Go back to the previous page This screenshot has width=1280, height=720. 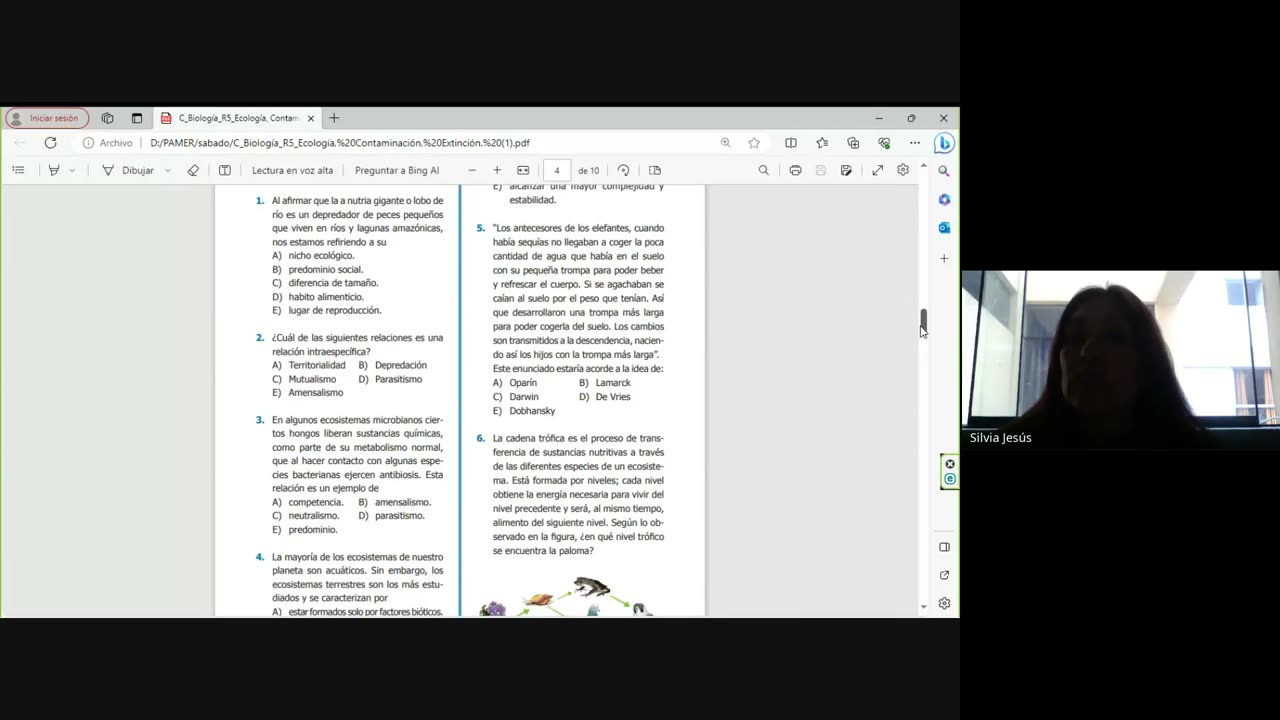coord(19,143)
